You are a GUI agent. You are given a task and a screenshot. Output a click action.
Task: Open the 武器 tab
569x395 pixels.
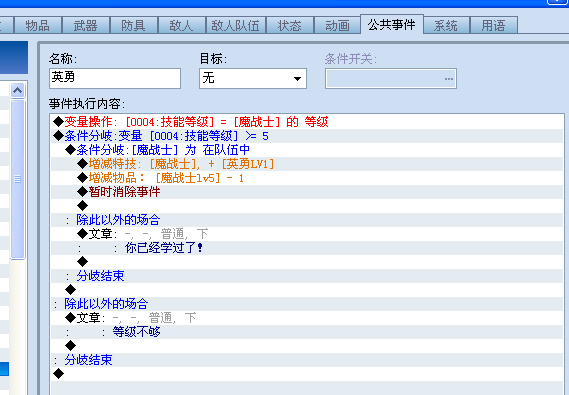coord(86,25)
